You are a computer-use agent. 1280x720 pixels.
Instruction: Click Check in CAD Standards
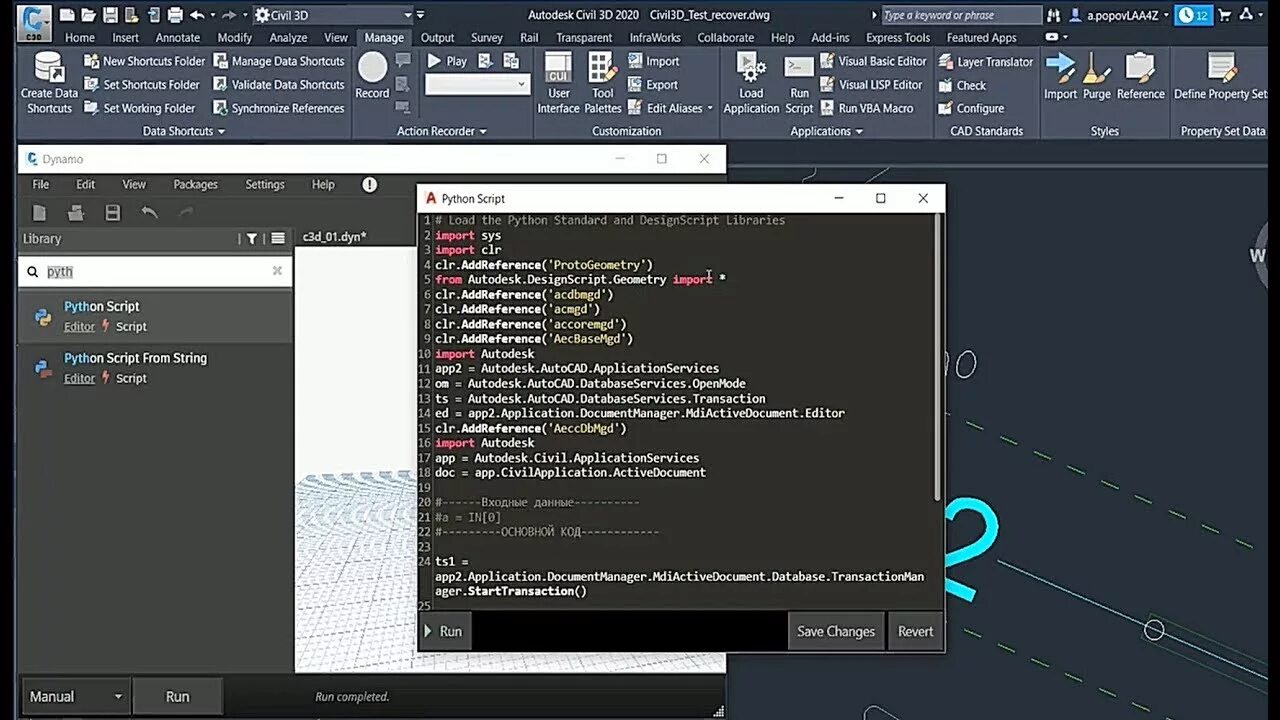[x=962, y=86]
